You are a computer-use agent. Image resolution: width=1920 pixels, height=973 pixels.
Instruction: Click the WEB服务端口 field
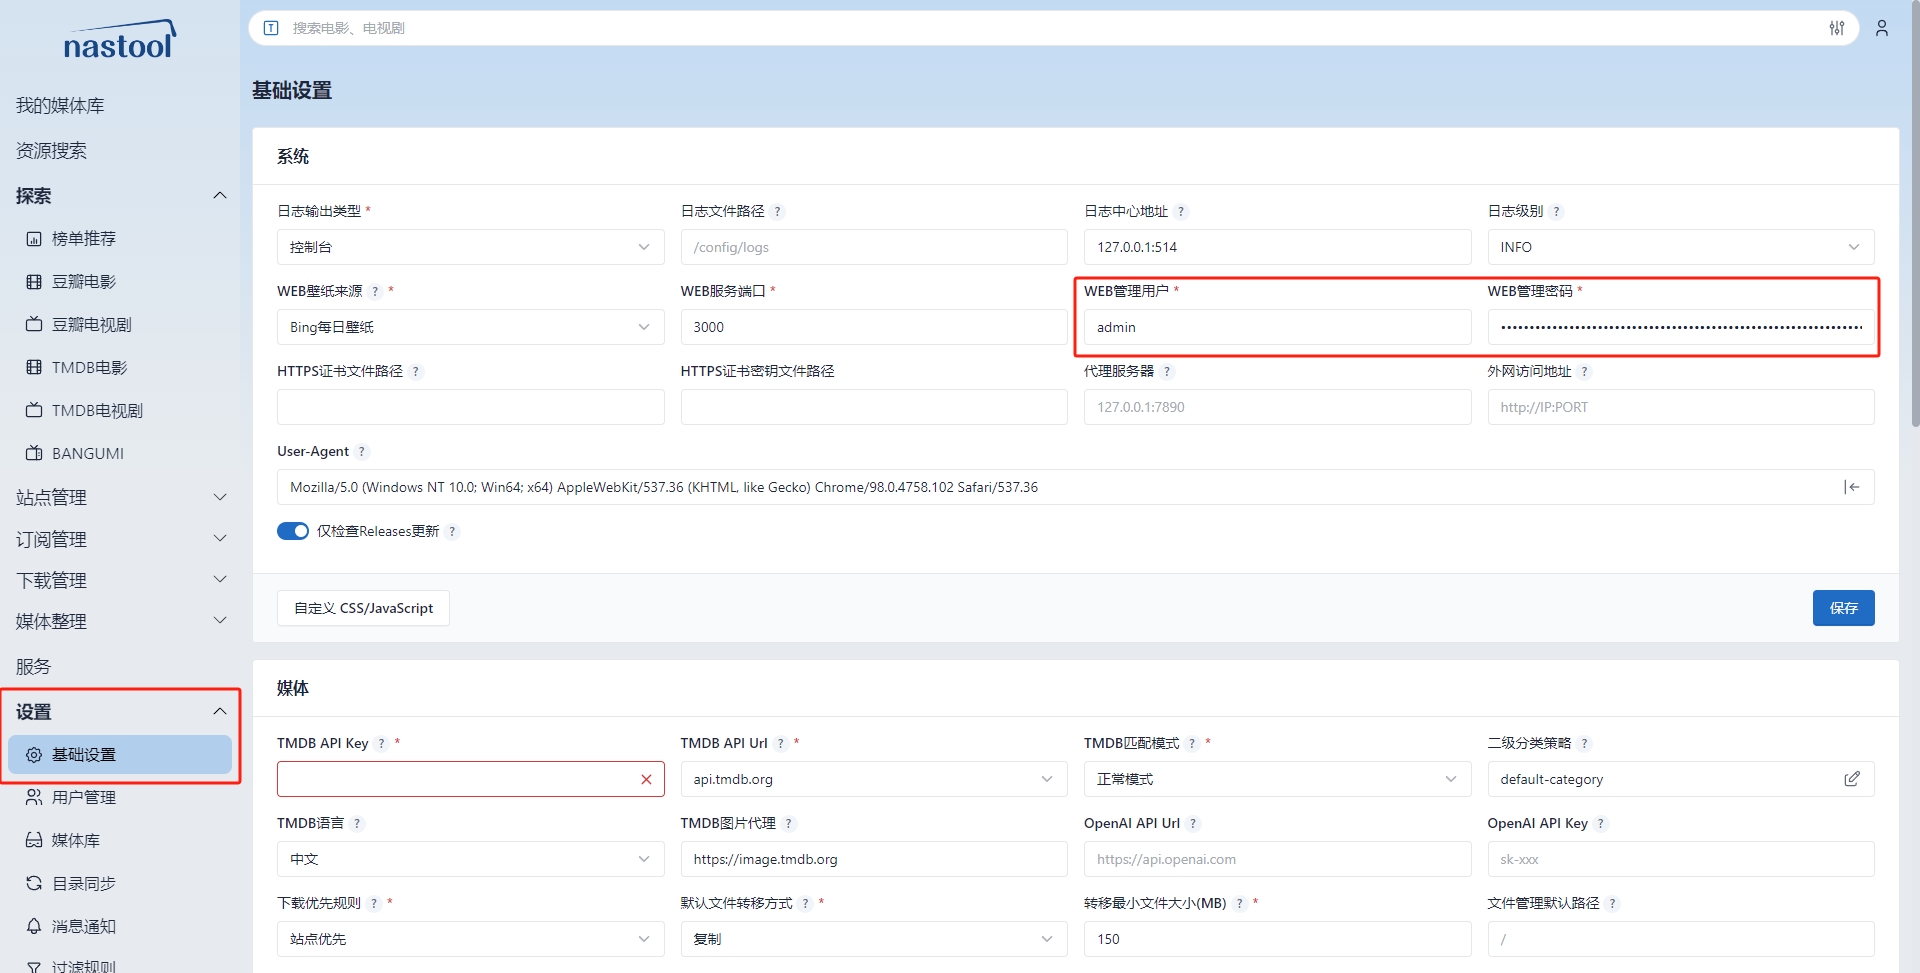(x=874, y=327)
